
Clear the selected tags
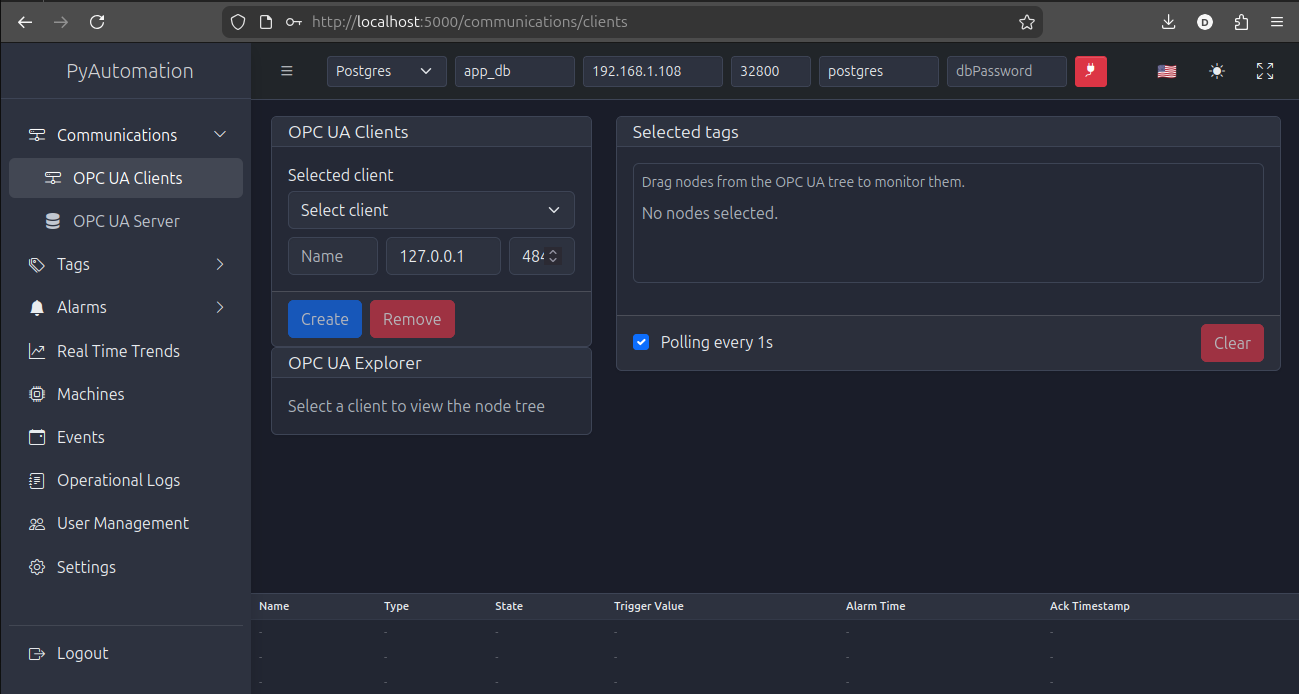click(x=1232, y=343)
